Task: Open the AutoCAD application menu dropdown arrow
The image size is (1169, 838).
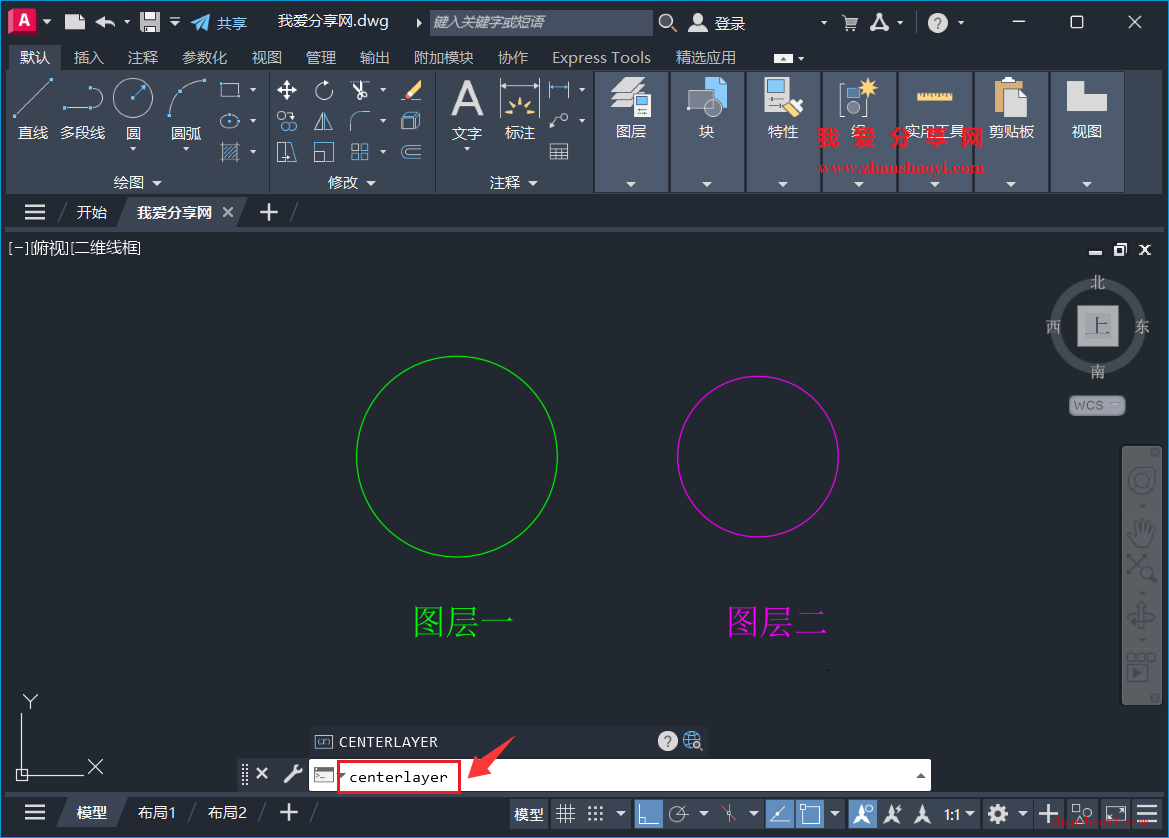Action: click(x=47, y=22)
